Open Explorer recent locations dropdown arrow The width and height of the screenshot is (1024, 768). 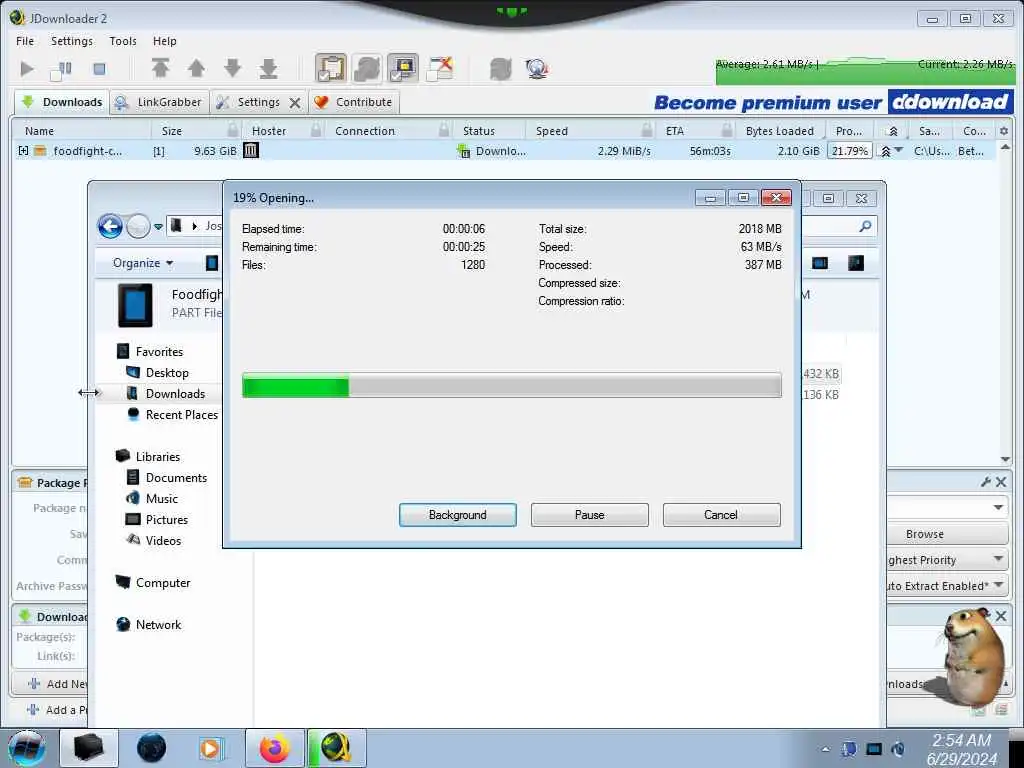click(x=158, y=227)
